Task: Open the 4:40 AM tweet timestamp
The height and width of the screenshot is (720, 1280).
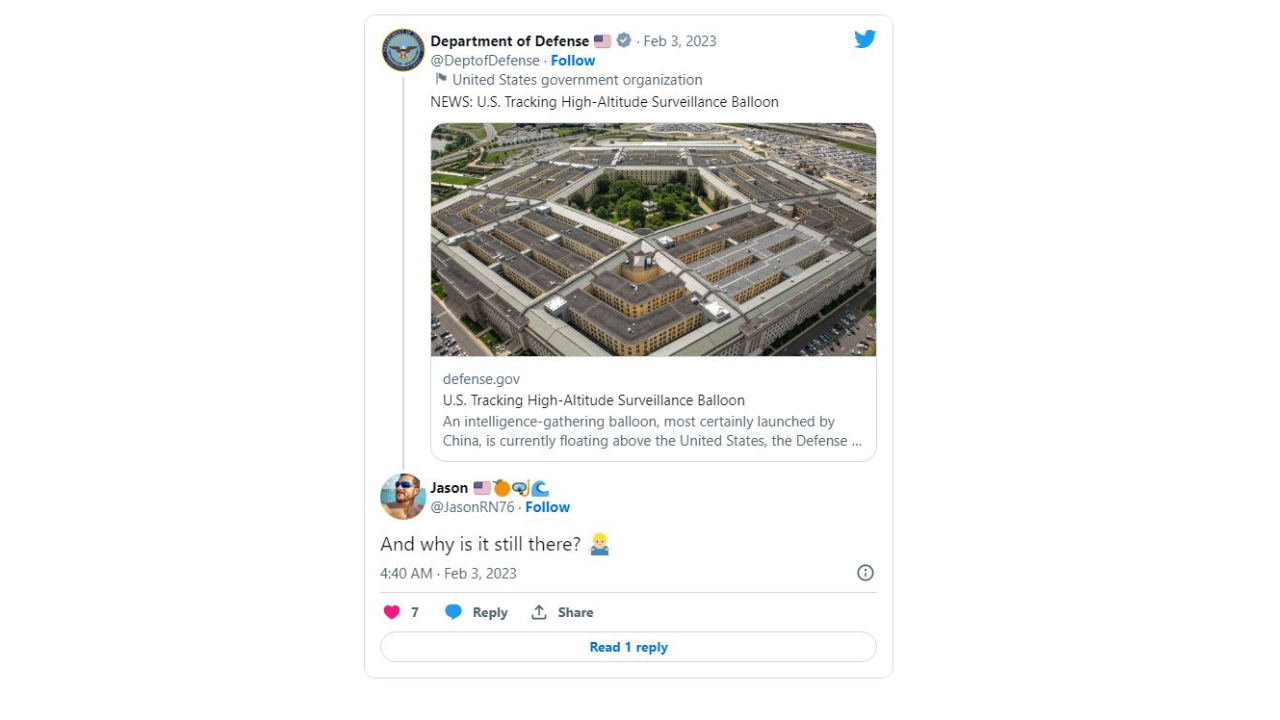Action: pyautogui.click(x=448, y=573)
